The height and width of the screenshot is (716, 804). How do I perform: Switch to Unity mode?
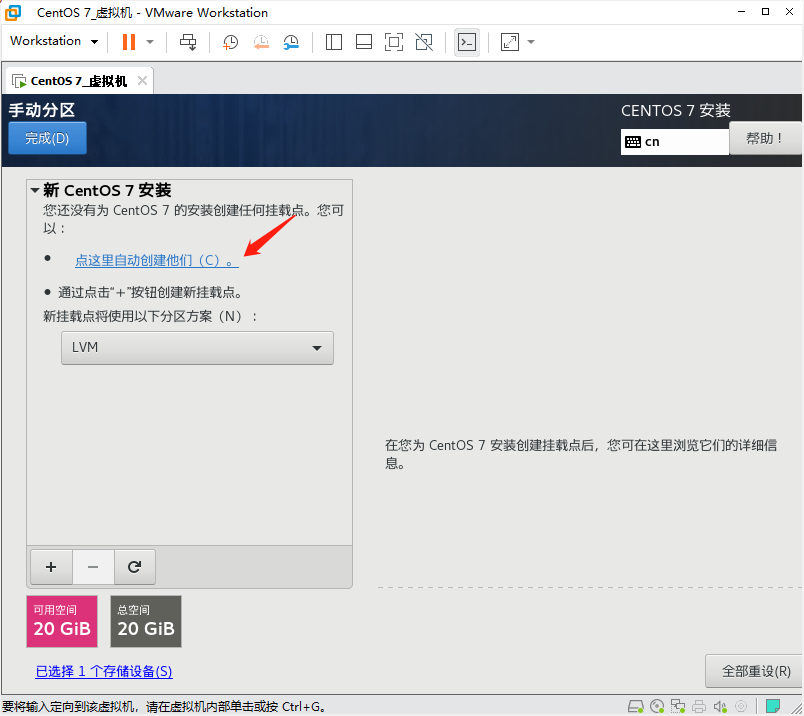tap(424, 42)
